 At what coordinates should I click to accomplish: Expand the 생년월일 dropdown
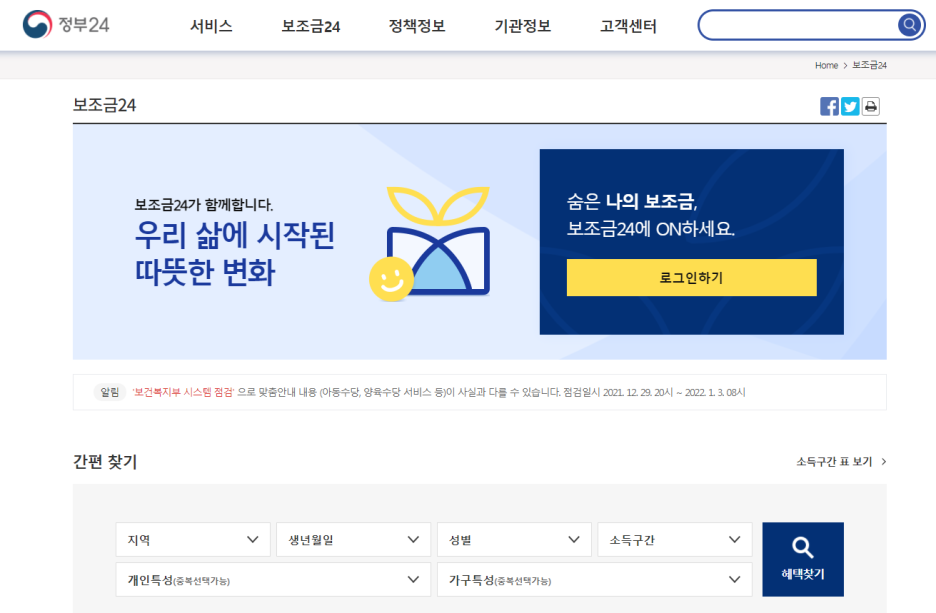(x=353, y=540)
